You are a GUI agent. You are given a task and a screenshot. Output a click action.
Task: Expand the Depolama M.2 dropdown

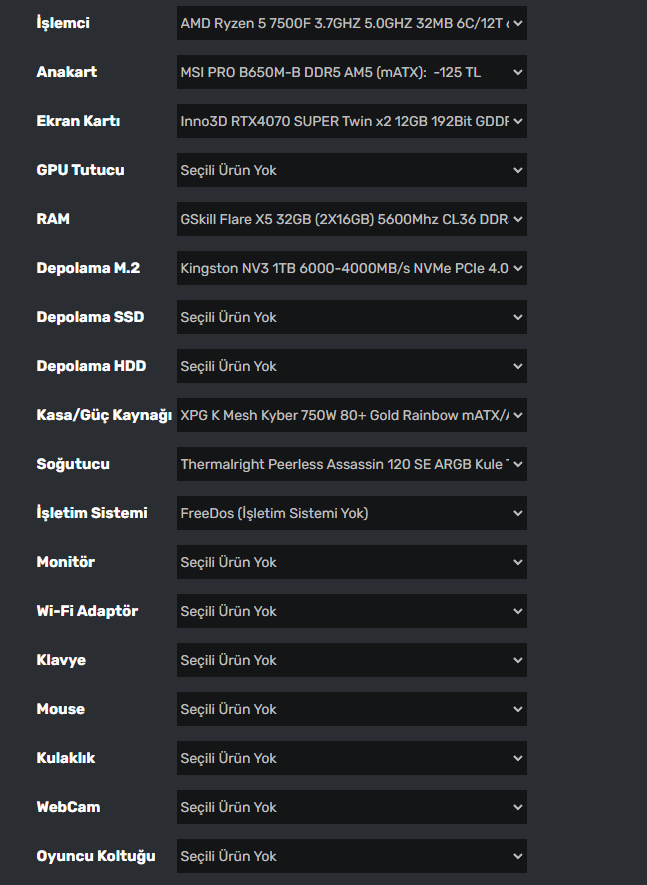[x=351, y=268]
